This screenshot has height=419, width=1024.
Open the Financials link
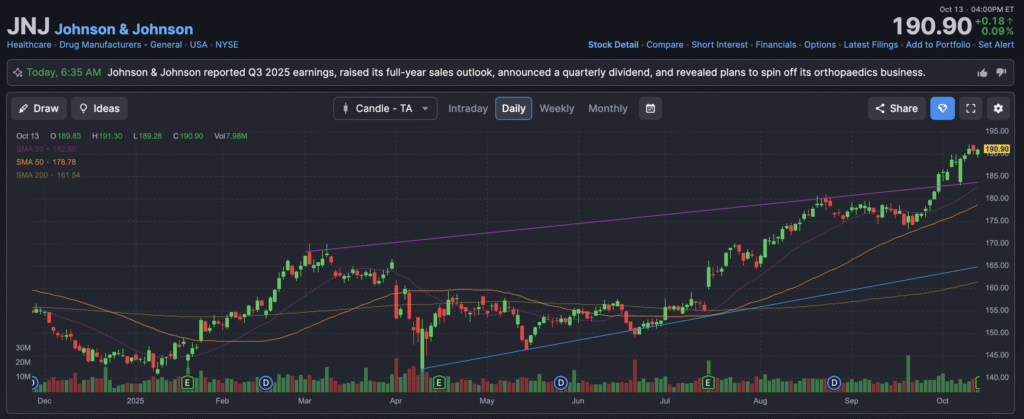(776, 45)
